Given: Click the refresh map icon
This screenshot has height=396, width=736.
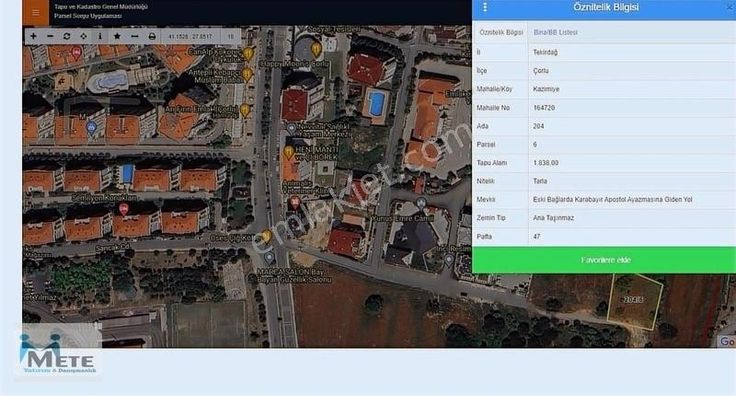Looking at the screenshot, I should tap(67, 36).
